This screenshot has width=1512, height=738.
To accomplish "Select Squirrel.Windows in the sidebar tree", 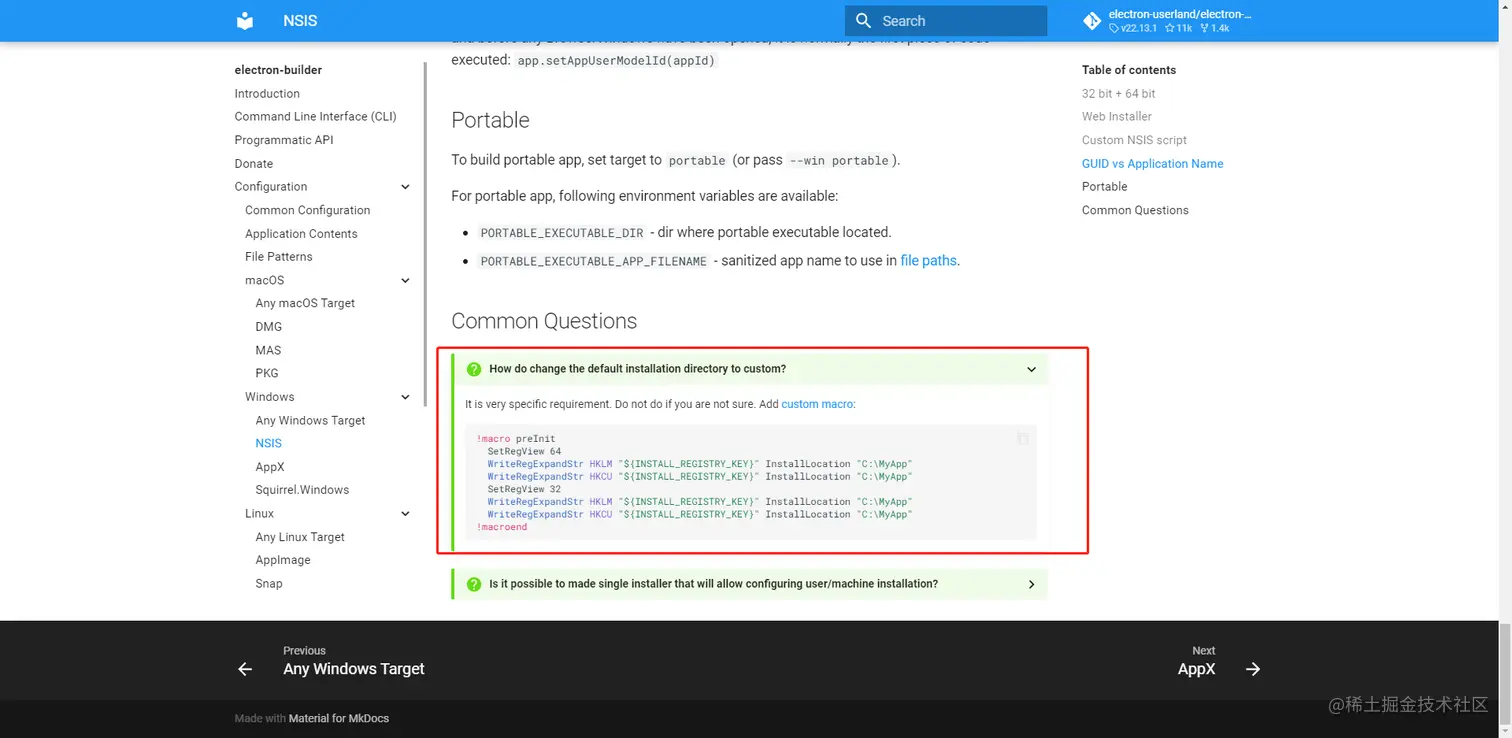I will click(302, 489).
